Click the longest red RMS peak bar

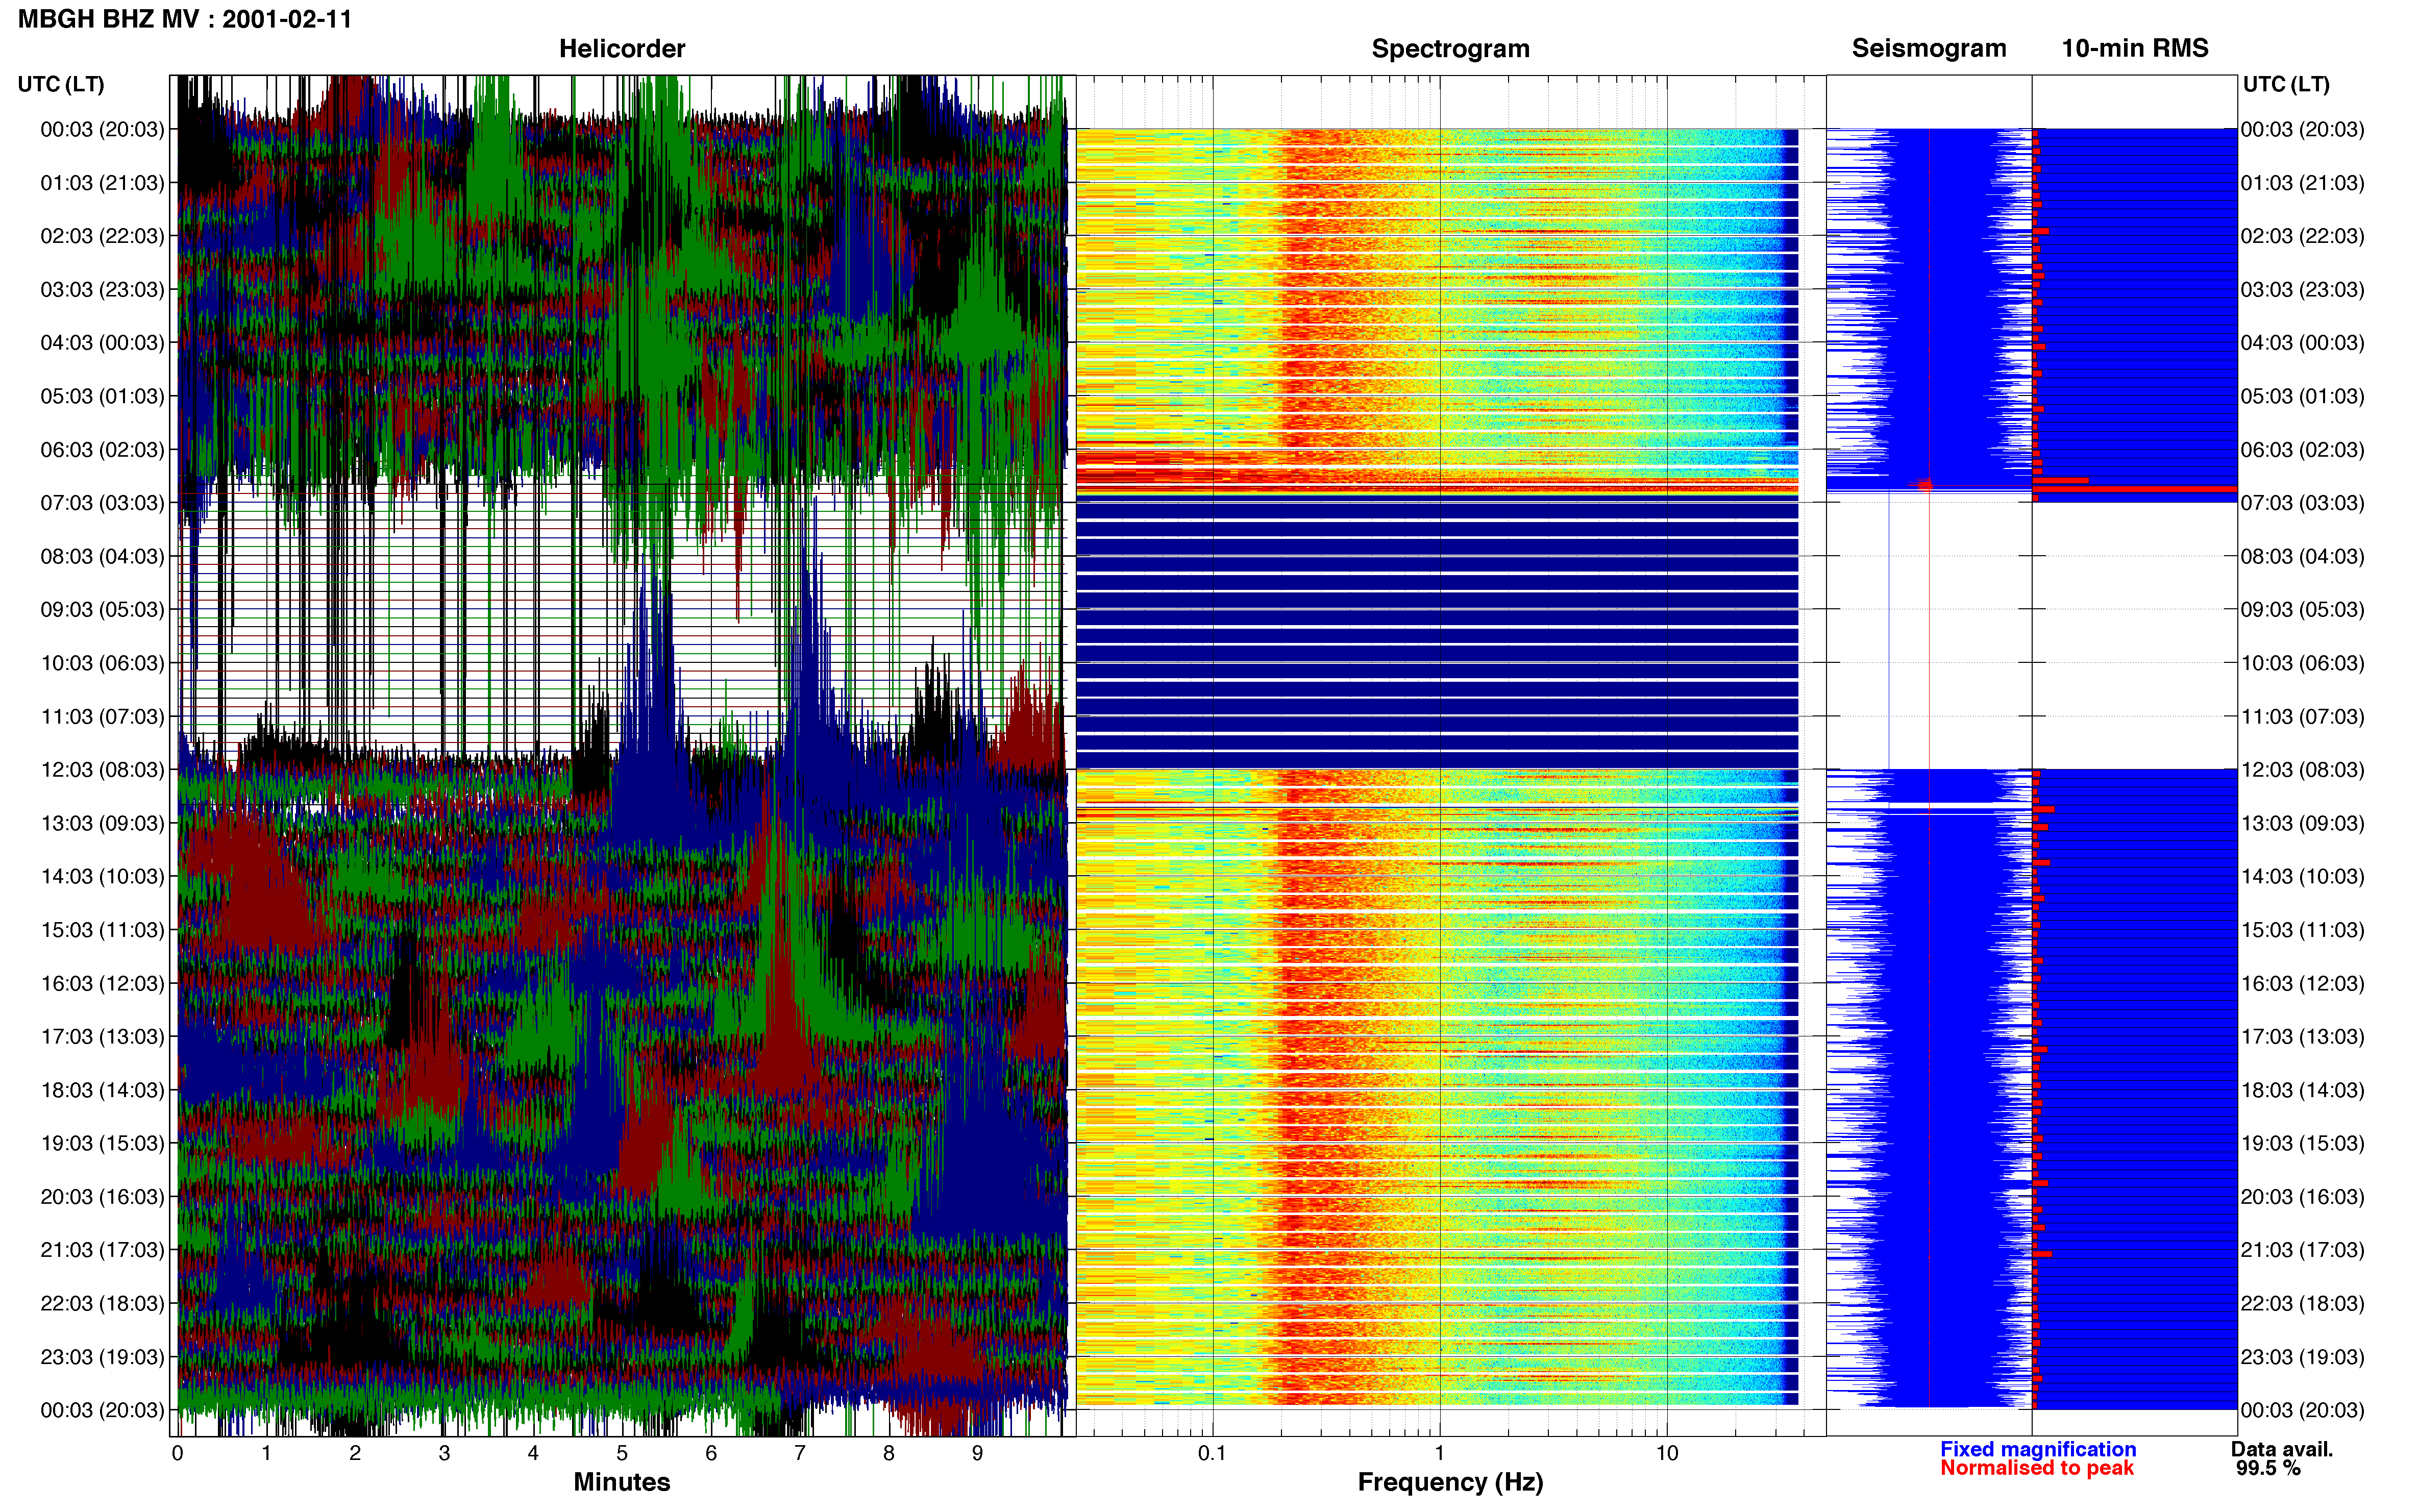coord(2134,489)
